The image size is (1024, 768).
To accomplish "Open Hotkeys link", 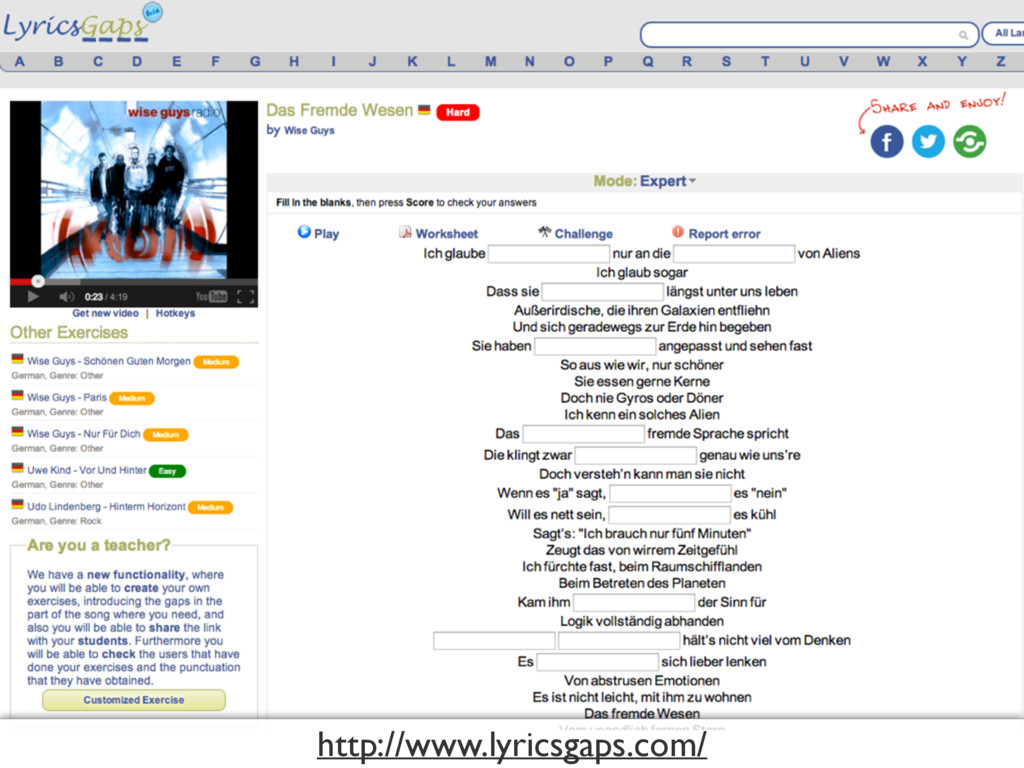I will coord(175,313).
